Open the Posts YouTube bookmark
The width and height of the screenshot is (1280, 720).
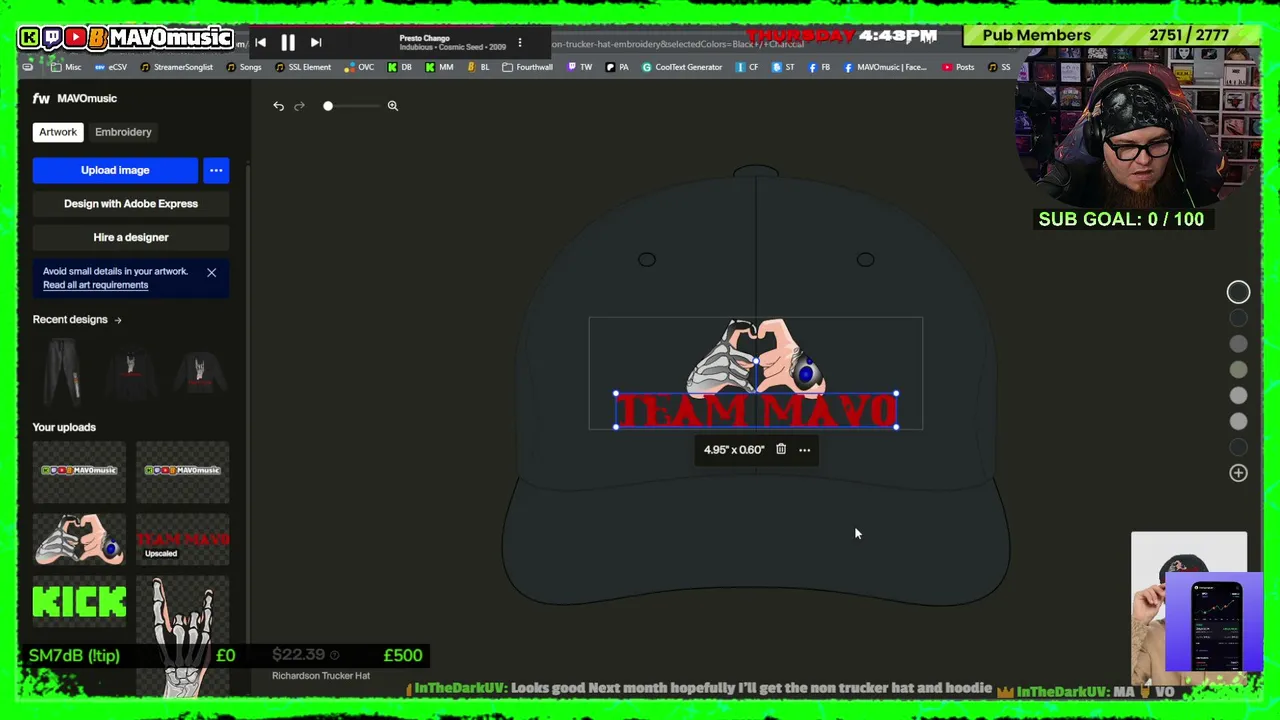[x=958, y=67]
